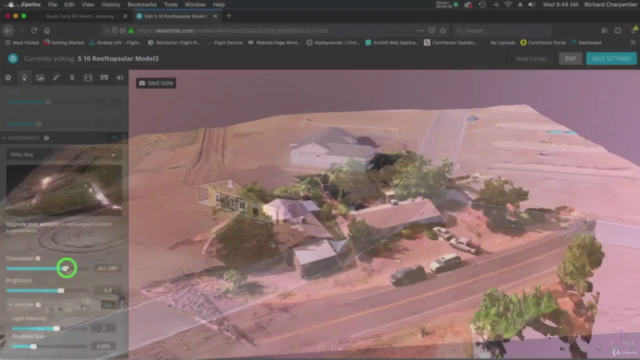
Task: Open a new tab with the plus button
Action: click(x=229, y=16)
